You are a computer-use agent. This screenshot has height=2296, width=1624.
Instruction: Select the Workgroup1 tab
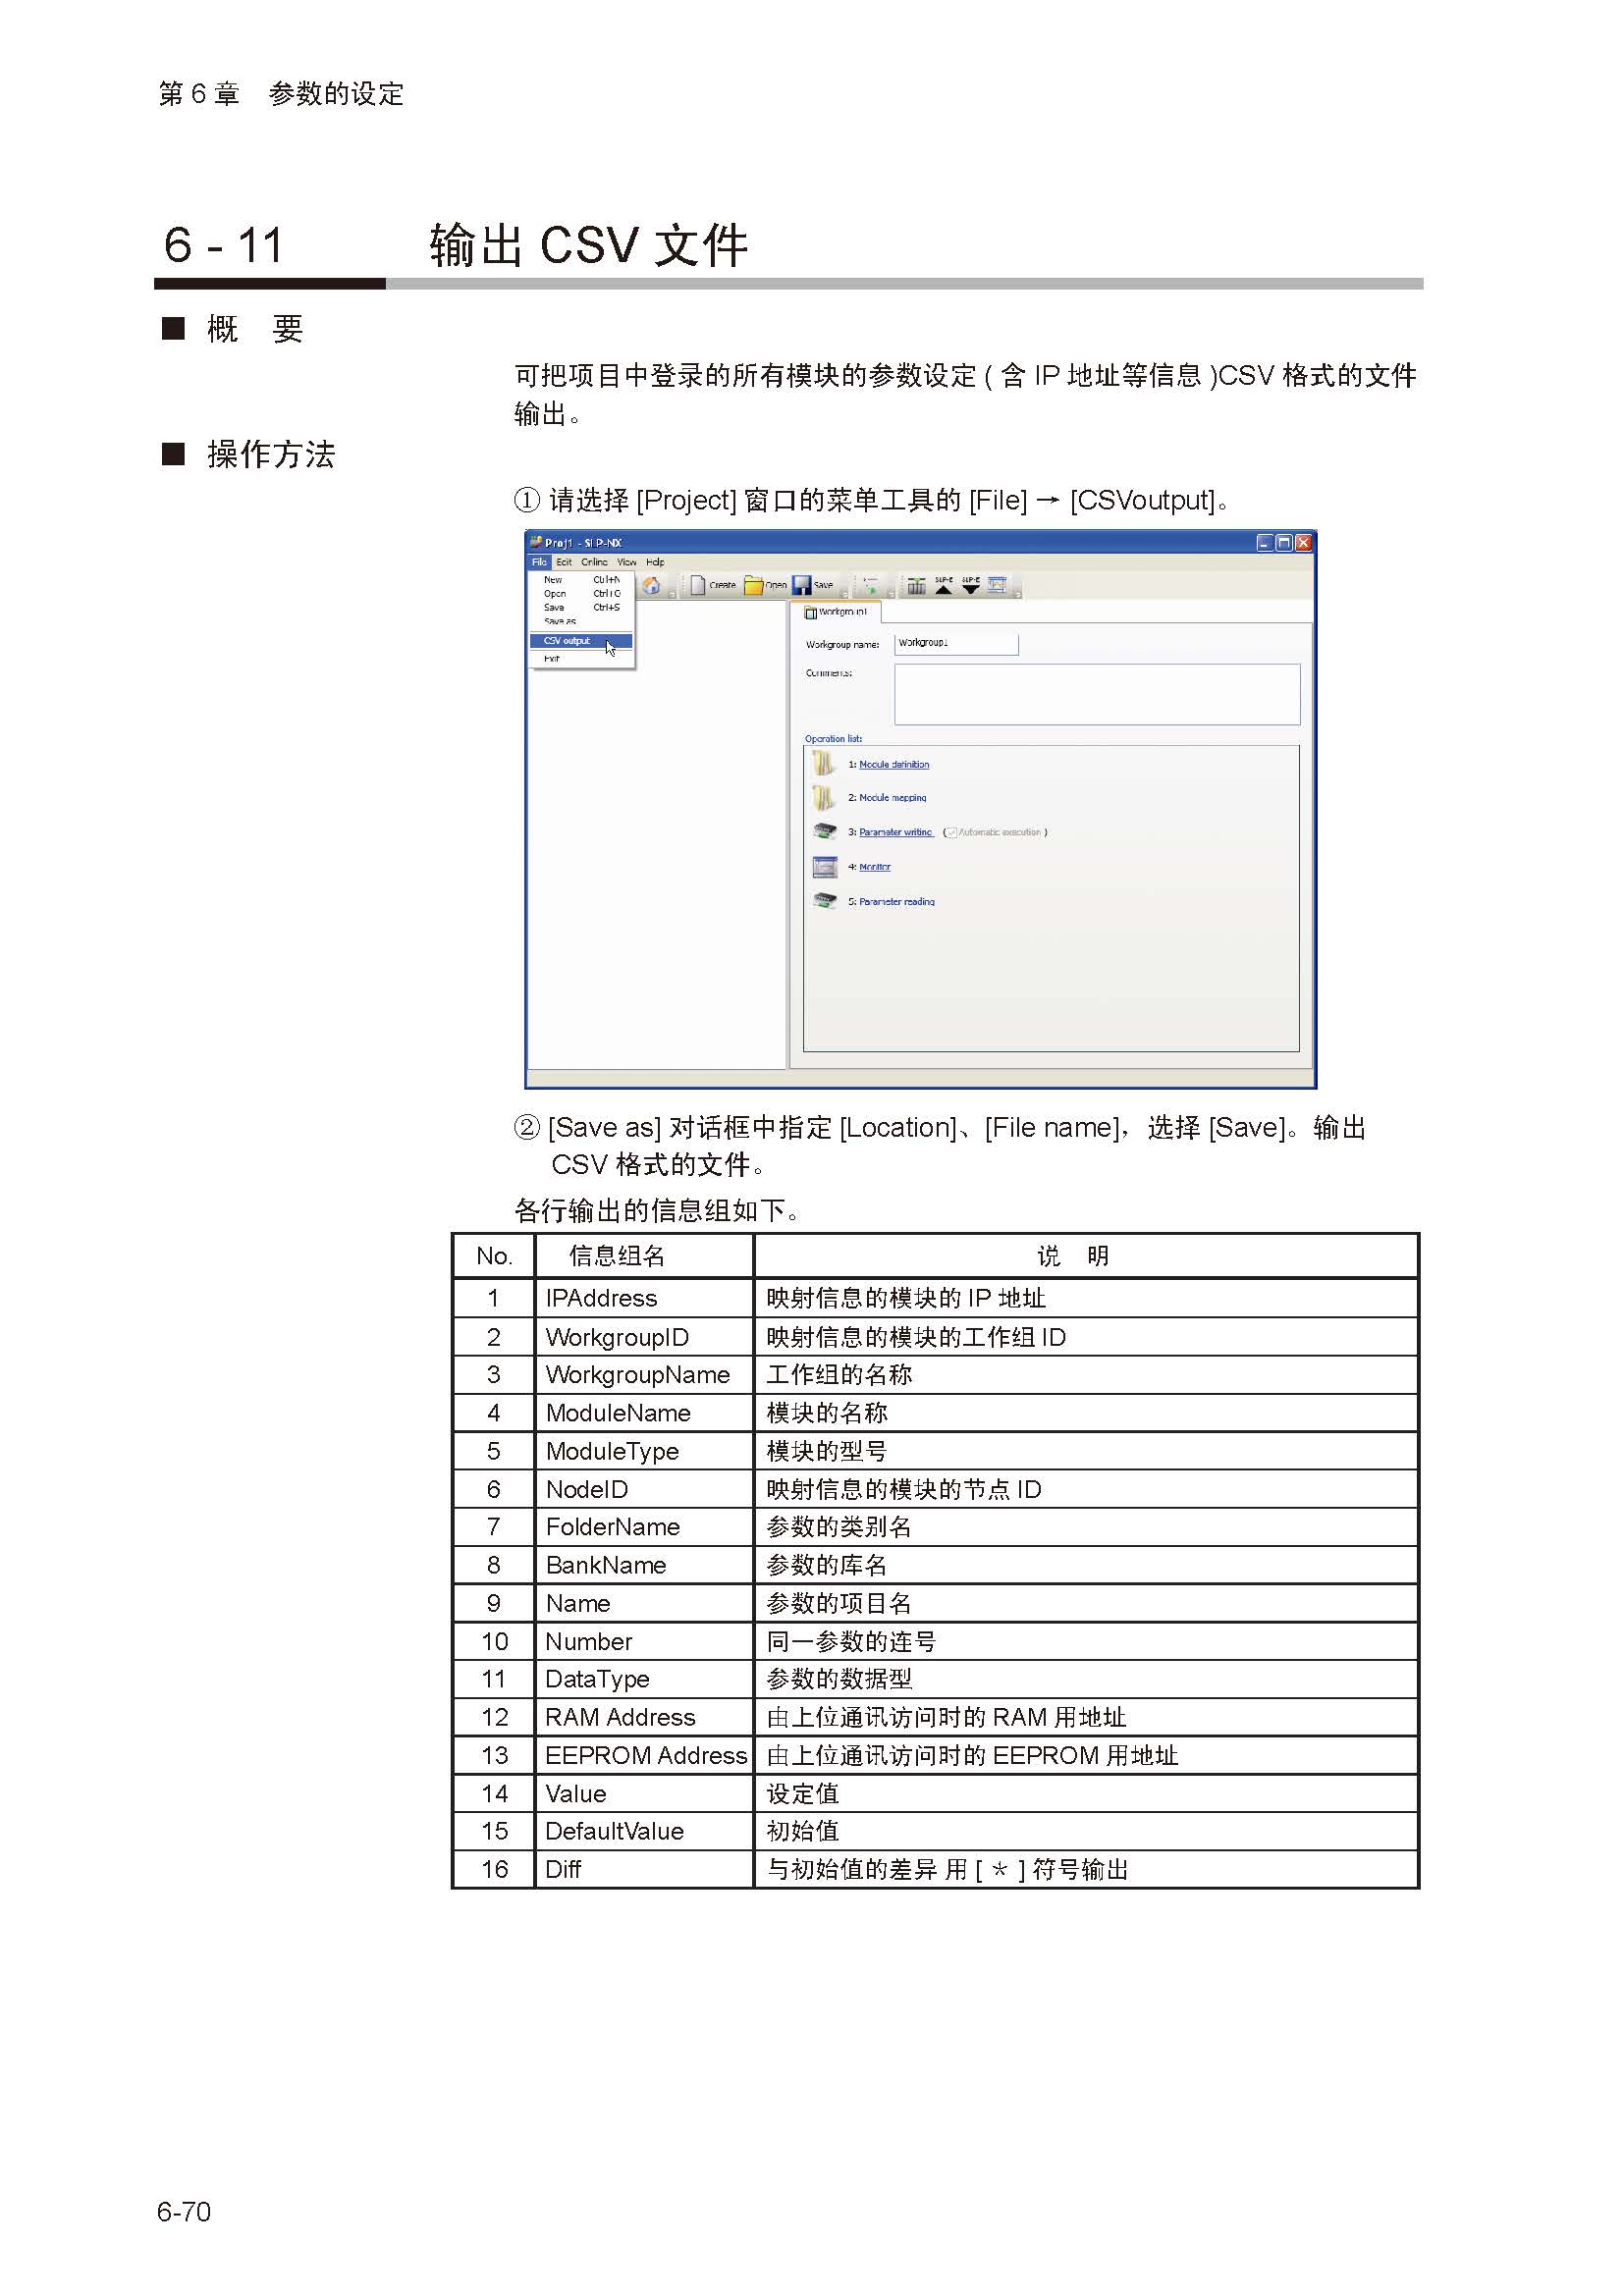836,612
